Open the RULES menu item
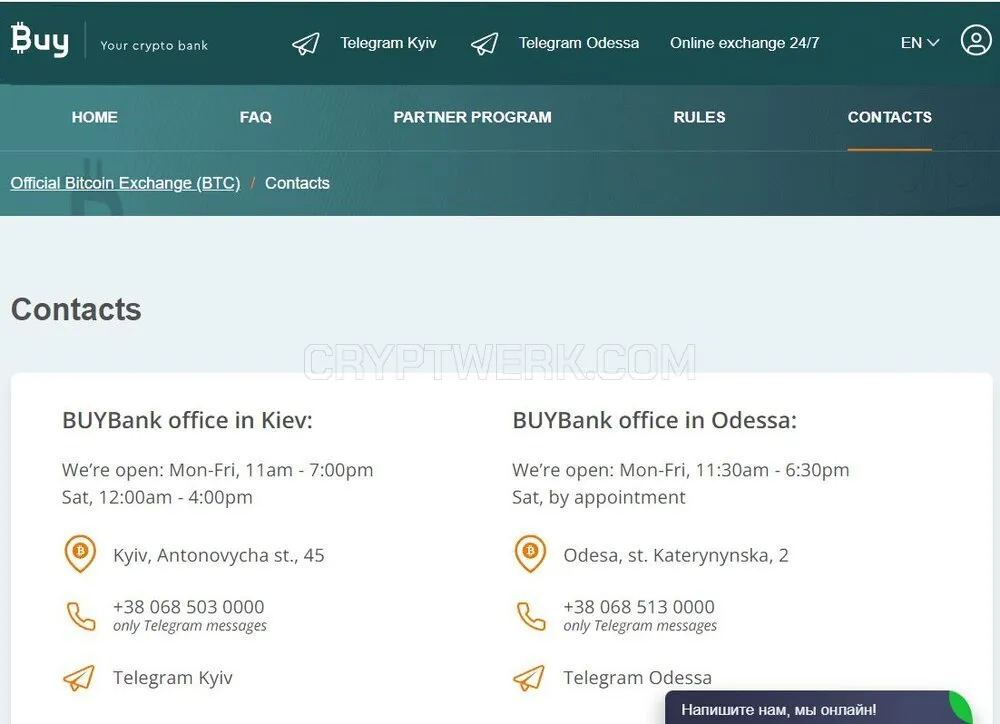 pos(700,117)
